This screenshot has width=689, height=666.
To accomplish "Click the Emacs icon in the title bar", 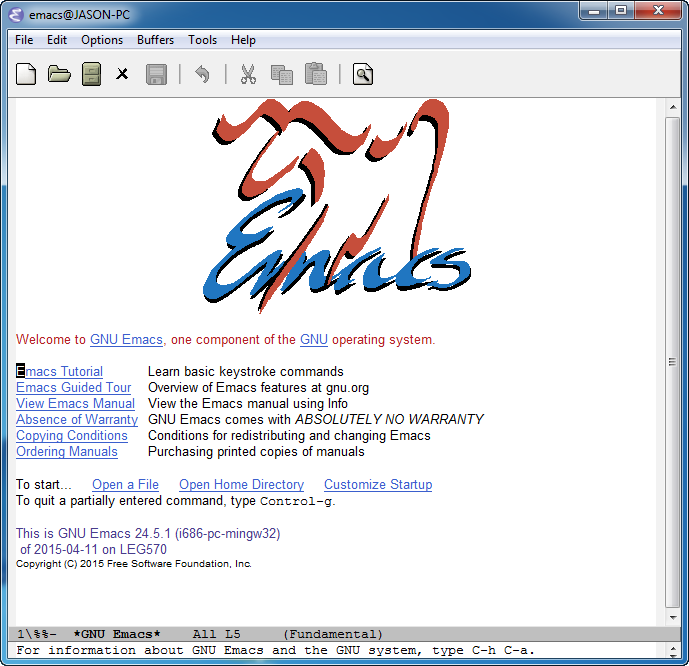I will point(16,14).
